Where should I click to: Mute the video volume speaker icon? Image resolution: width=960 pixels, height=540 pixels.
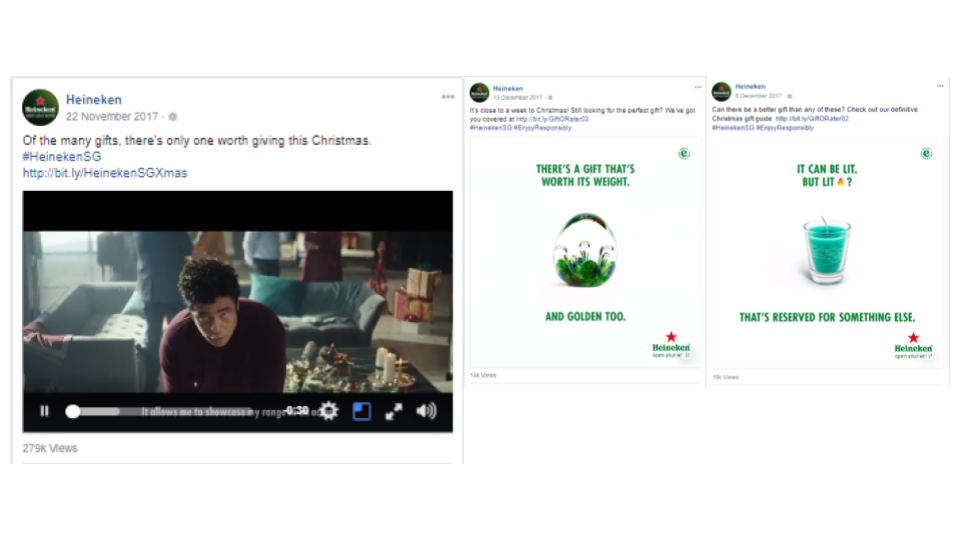426,411
